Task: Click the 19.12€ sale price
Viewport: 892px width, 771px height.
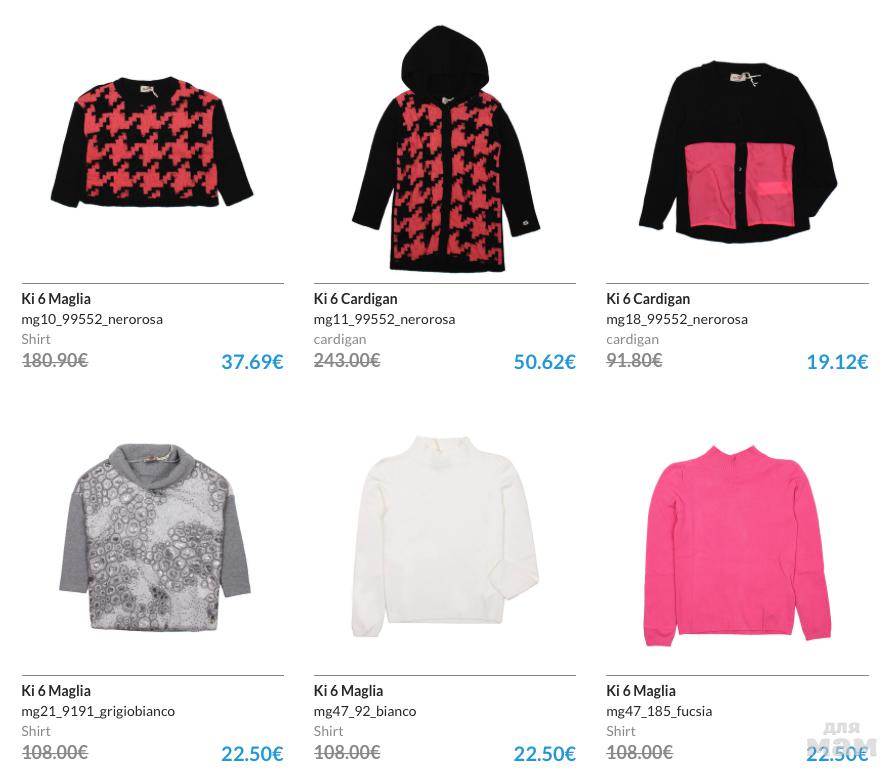Action: click(x=837, y=361)
